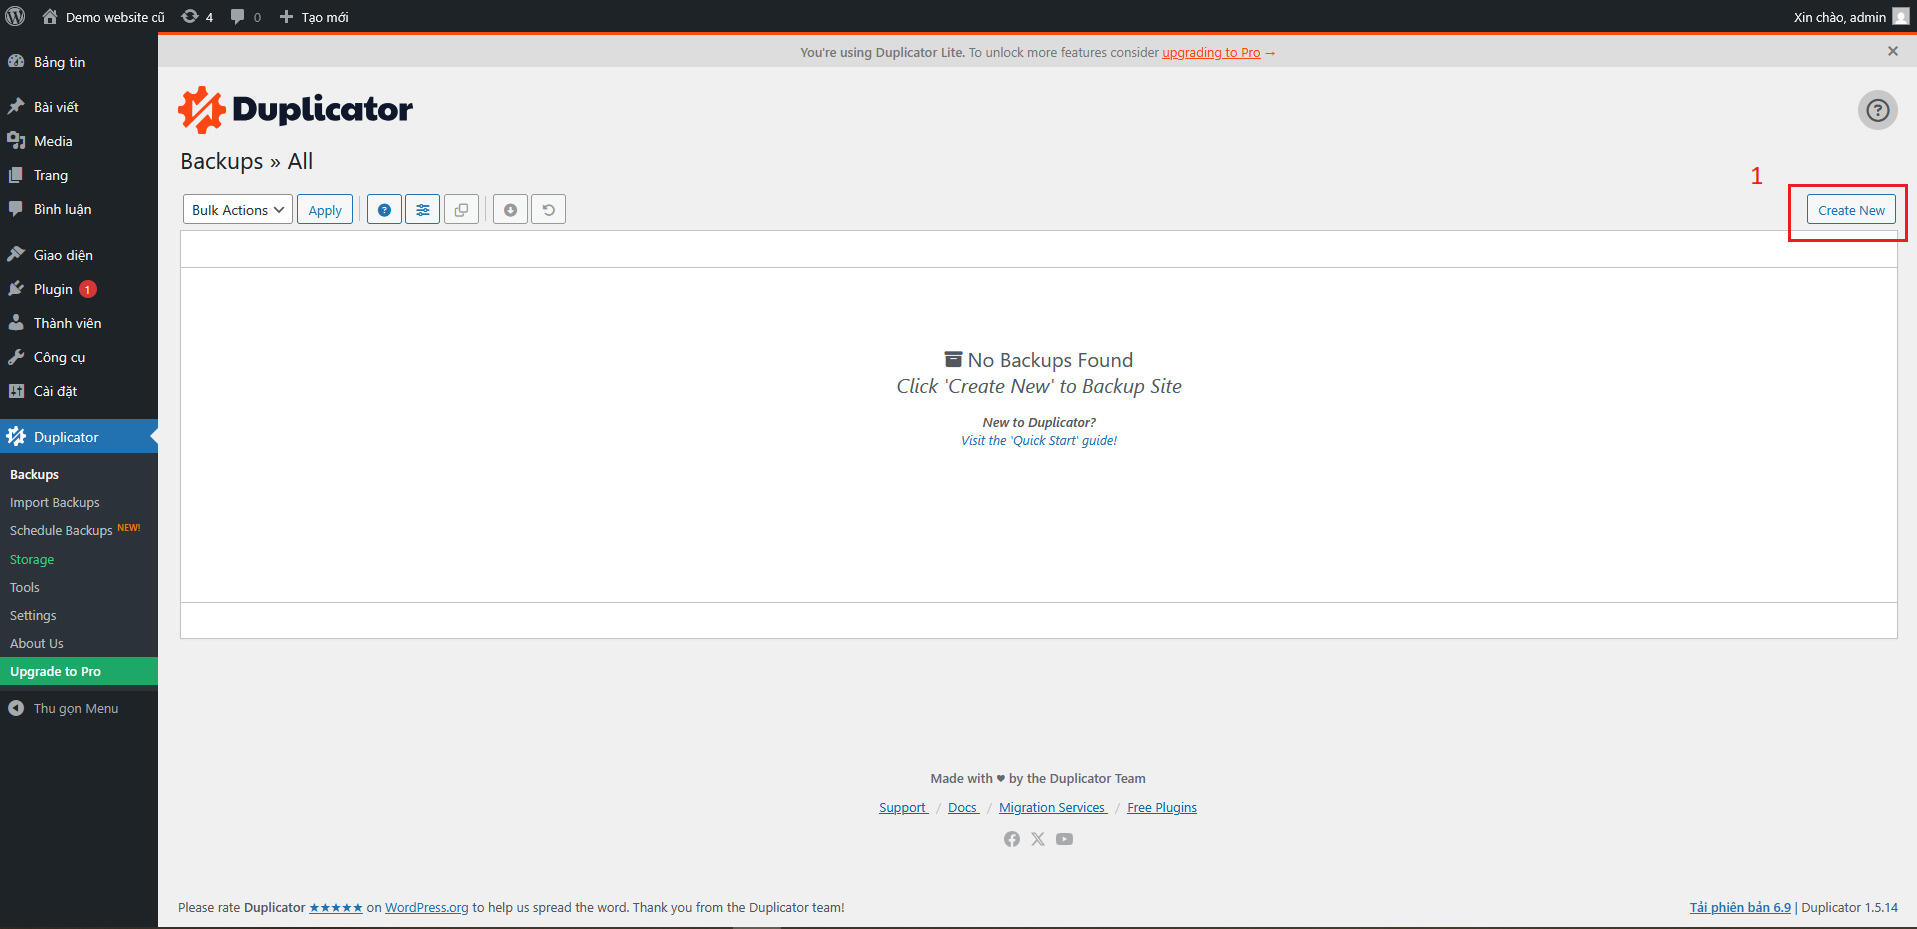Collapse the sidebar with Thu gọn Menu
The height and width of the screenshot is (929, 1917).
pos(75,708)
